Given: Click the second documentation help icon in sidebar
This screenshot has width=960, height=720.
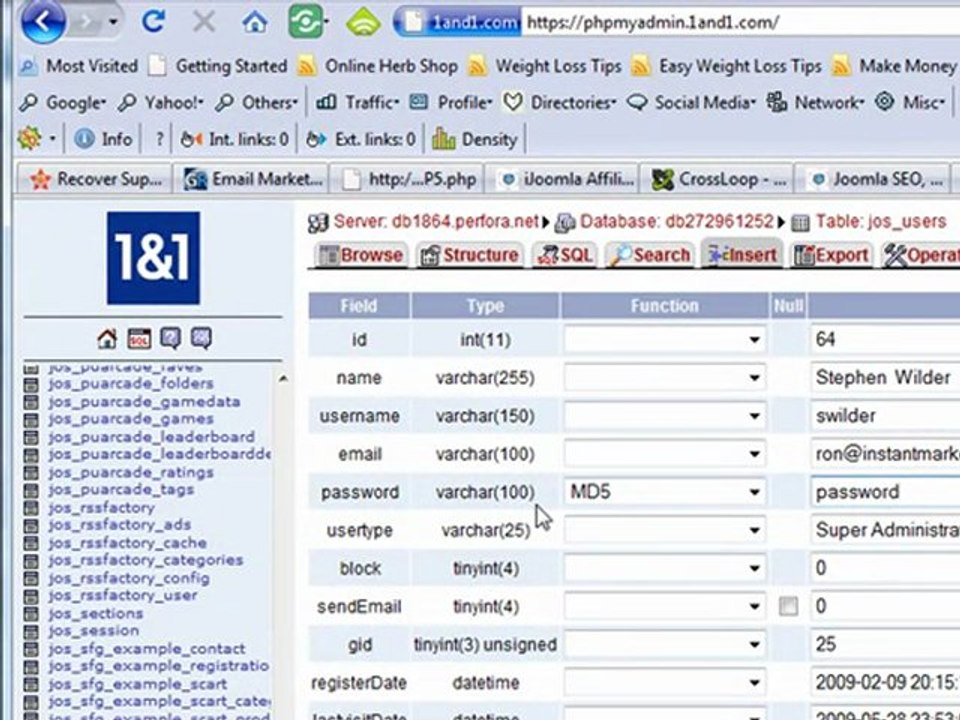Looking at the screenshot, I should pyautogui.click(x=201, y=338).
